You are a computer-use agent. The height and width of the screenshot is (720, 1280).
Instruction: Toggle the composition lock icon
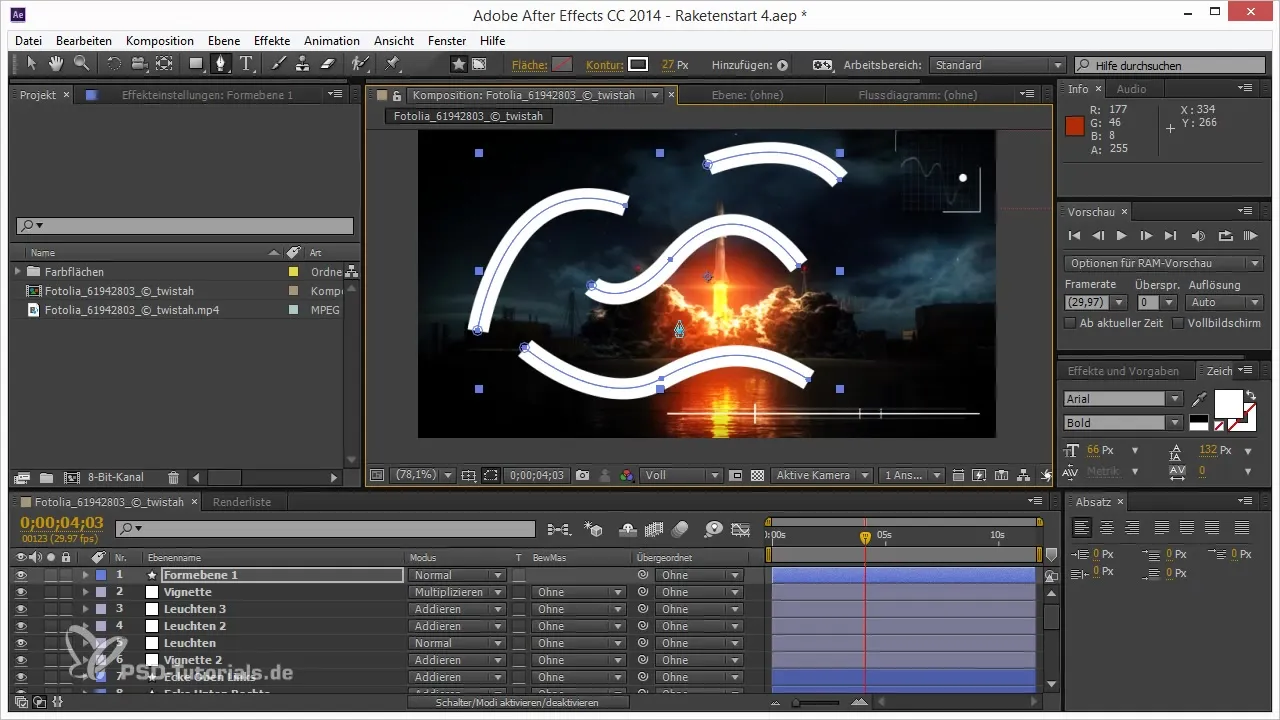point(397,96)
